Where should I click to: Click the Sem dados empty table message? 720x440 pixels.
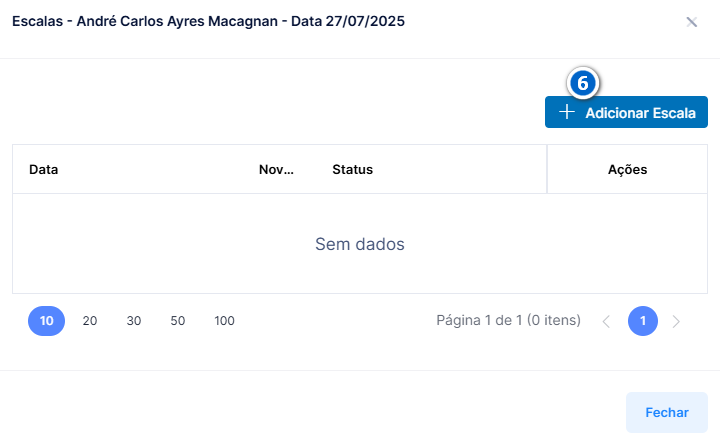pos(360,244)
